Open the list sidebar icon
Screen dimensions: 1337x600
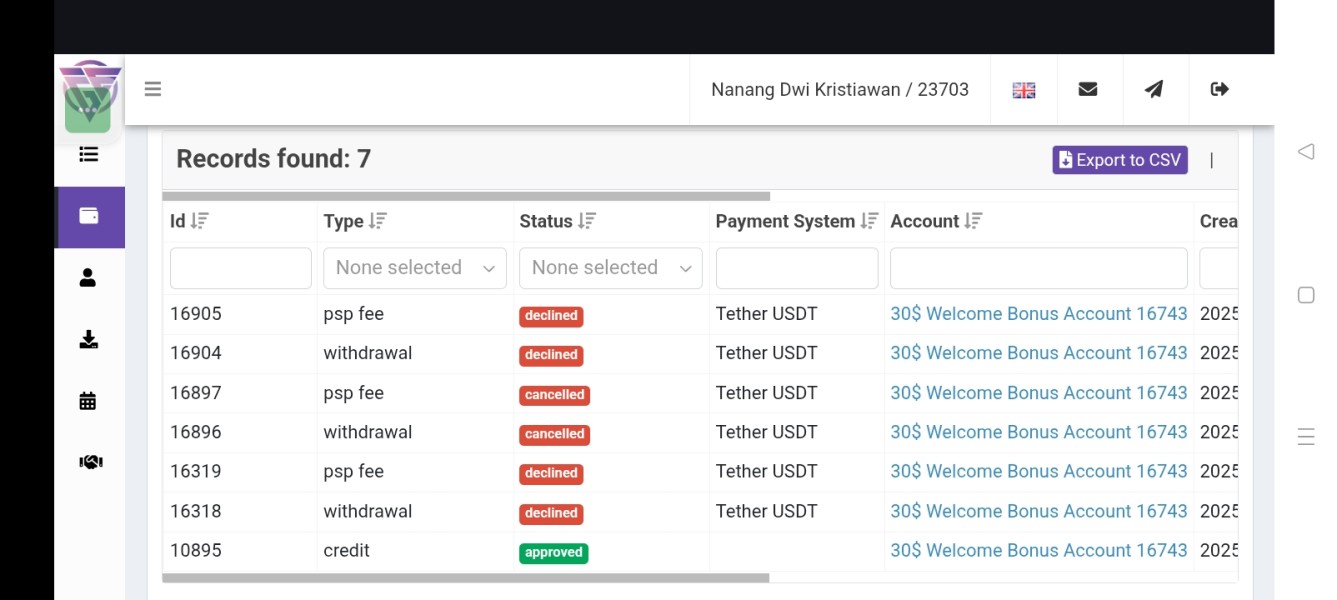pos(89,154)
